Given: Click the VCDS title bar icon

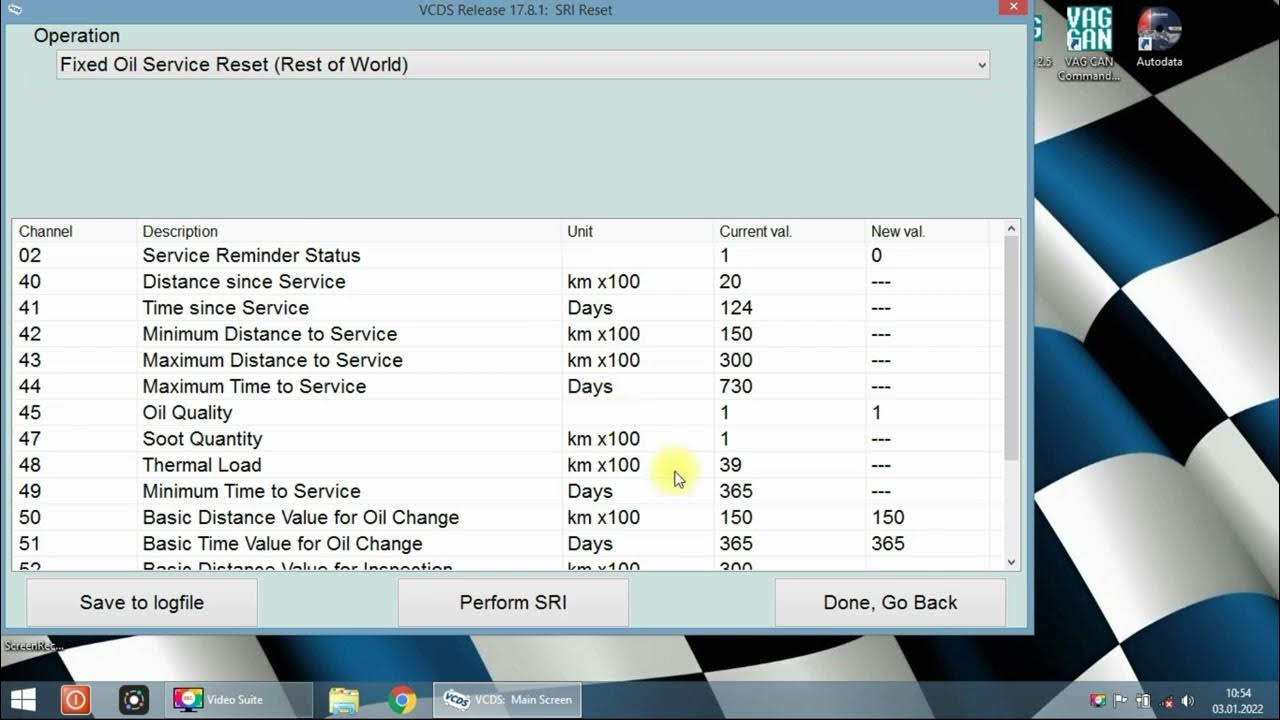Looking at the screenshot, I should pyautogui.click(x=15, y=9).
